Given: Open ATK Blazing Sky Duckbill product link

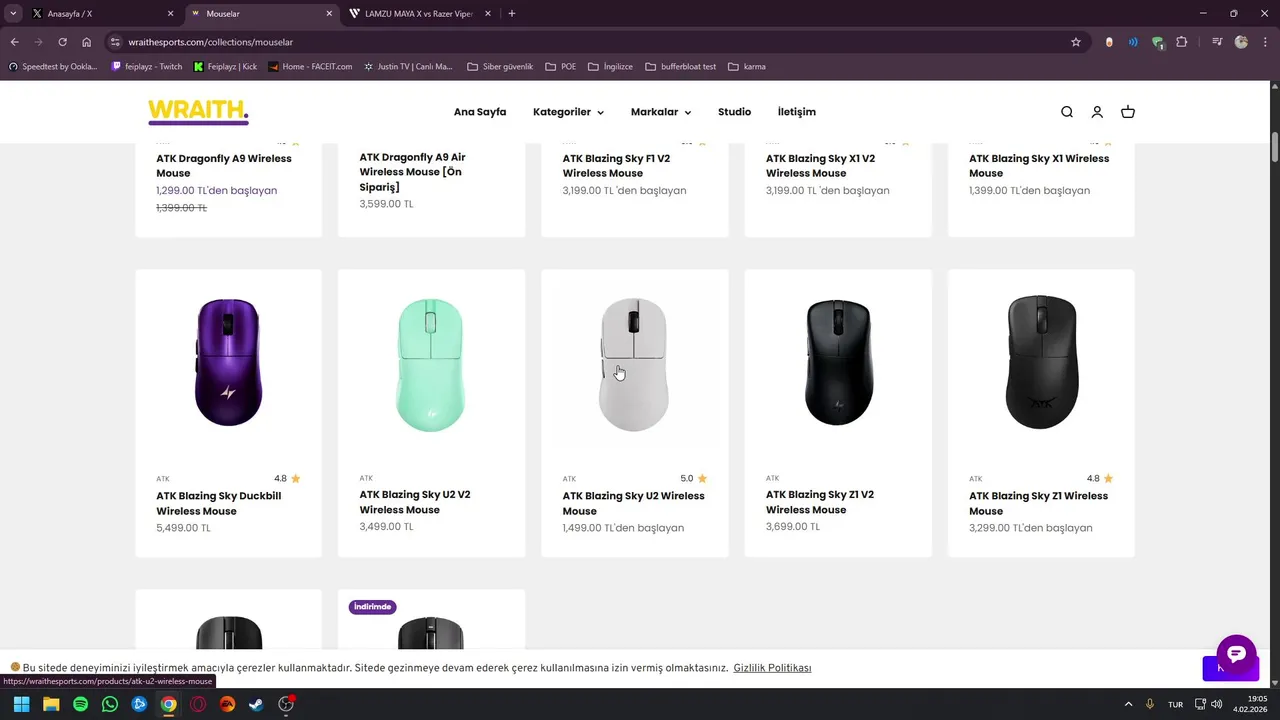Looking at the screenshot, I should tap(218, 503).
